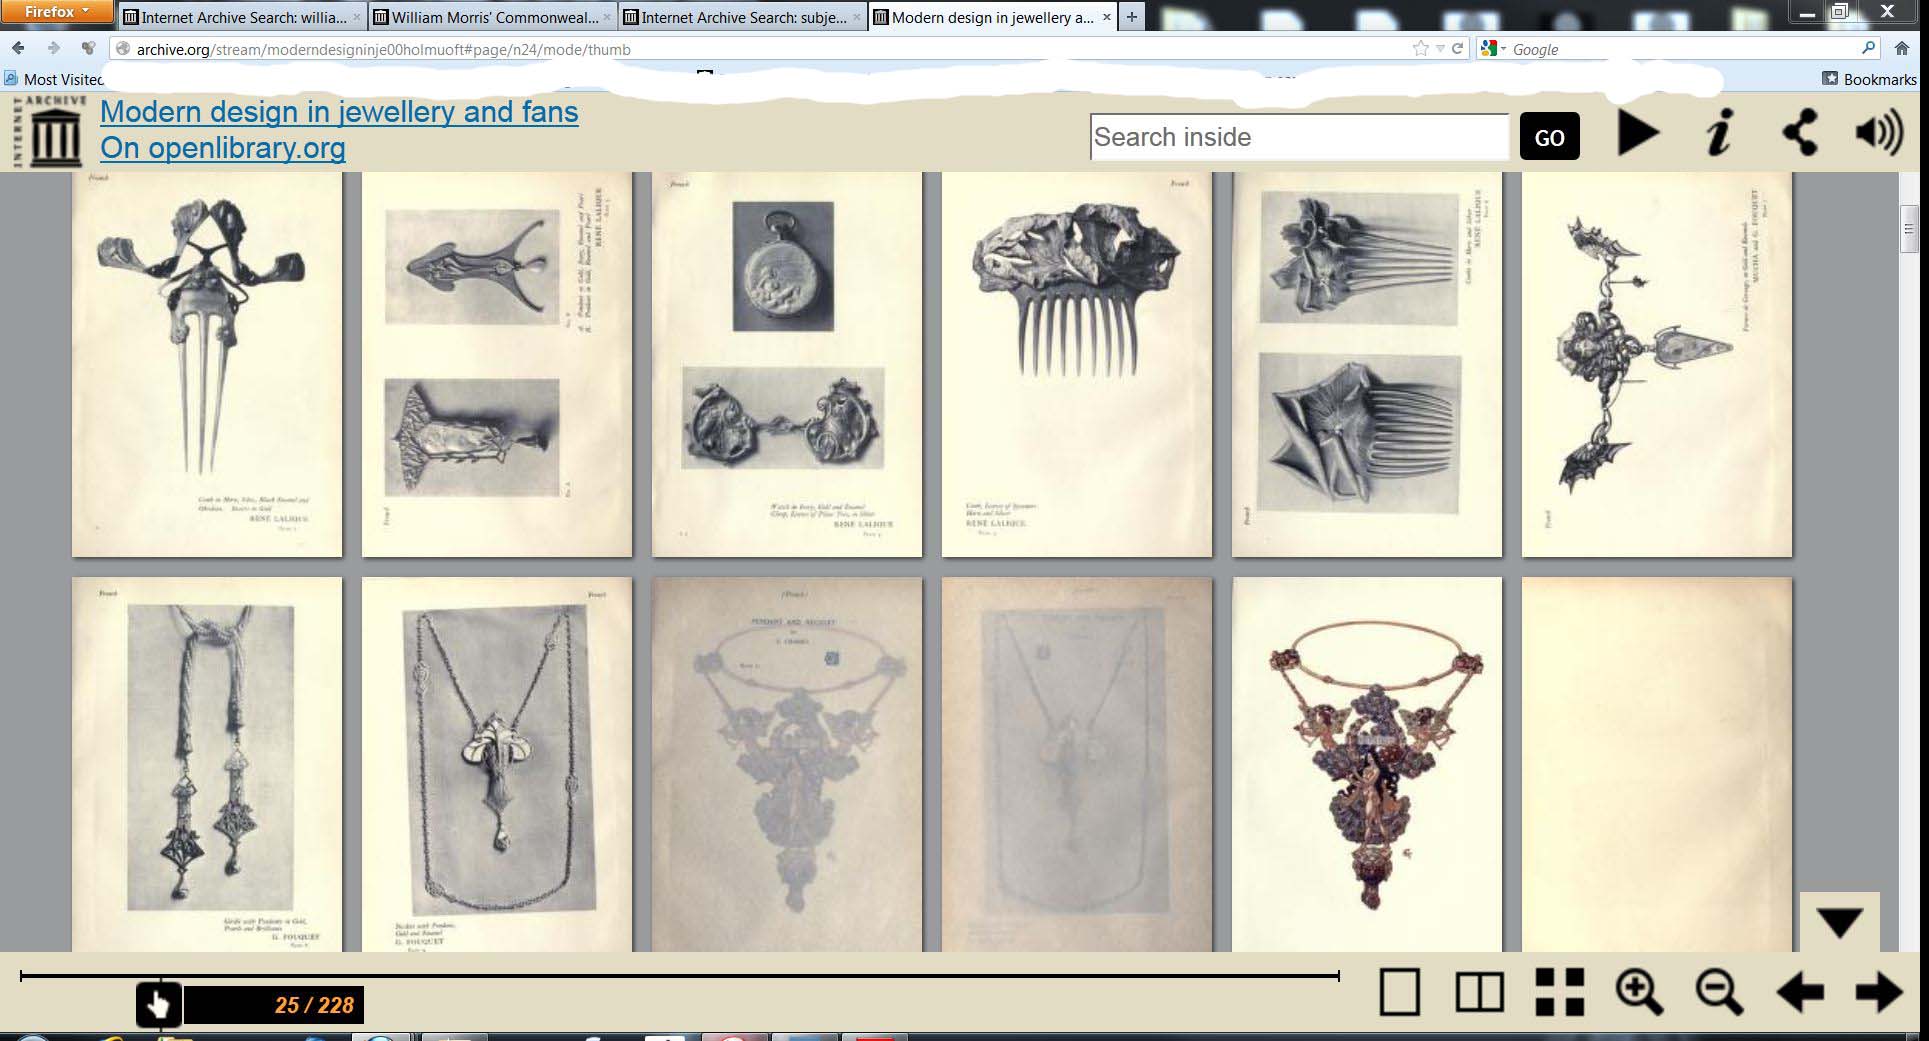This screenshot has width=1929, height=1041.
Task: Open book info with the i icon
Action: 1719,133
